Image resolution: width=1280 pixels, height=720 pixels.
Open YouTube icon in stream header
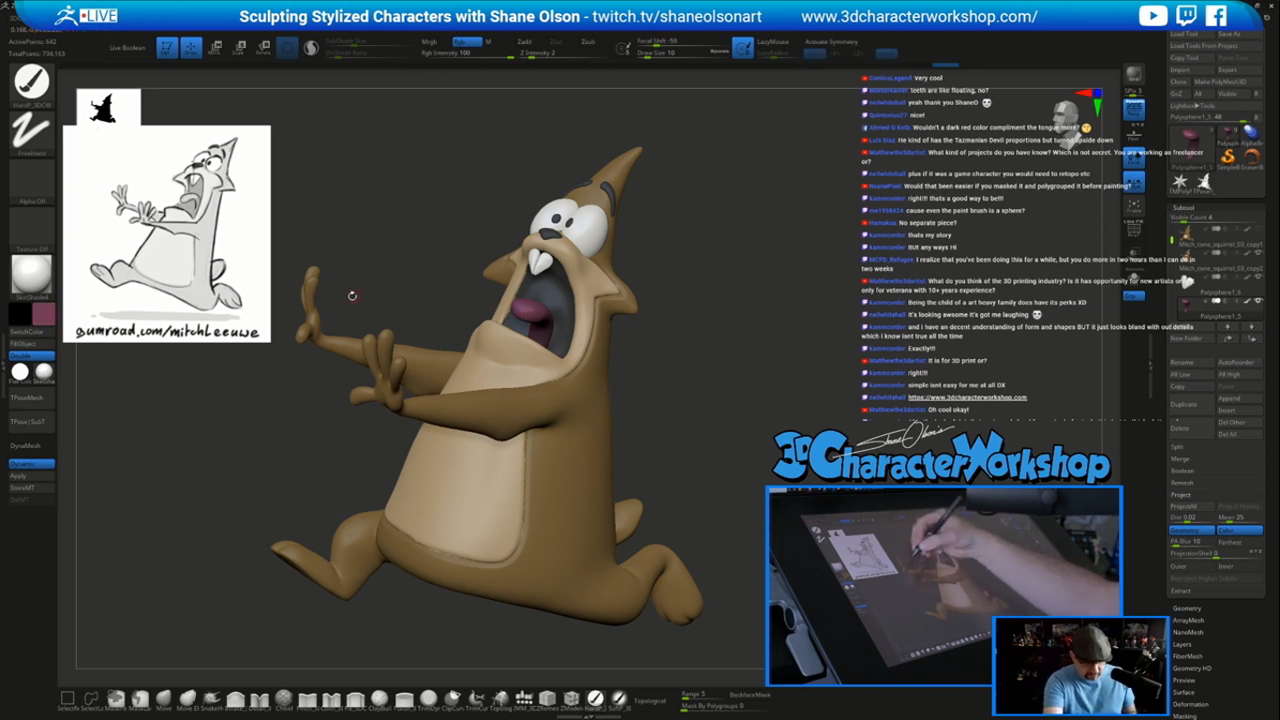pos(1153,15)
